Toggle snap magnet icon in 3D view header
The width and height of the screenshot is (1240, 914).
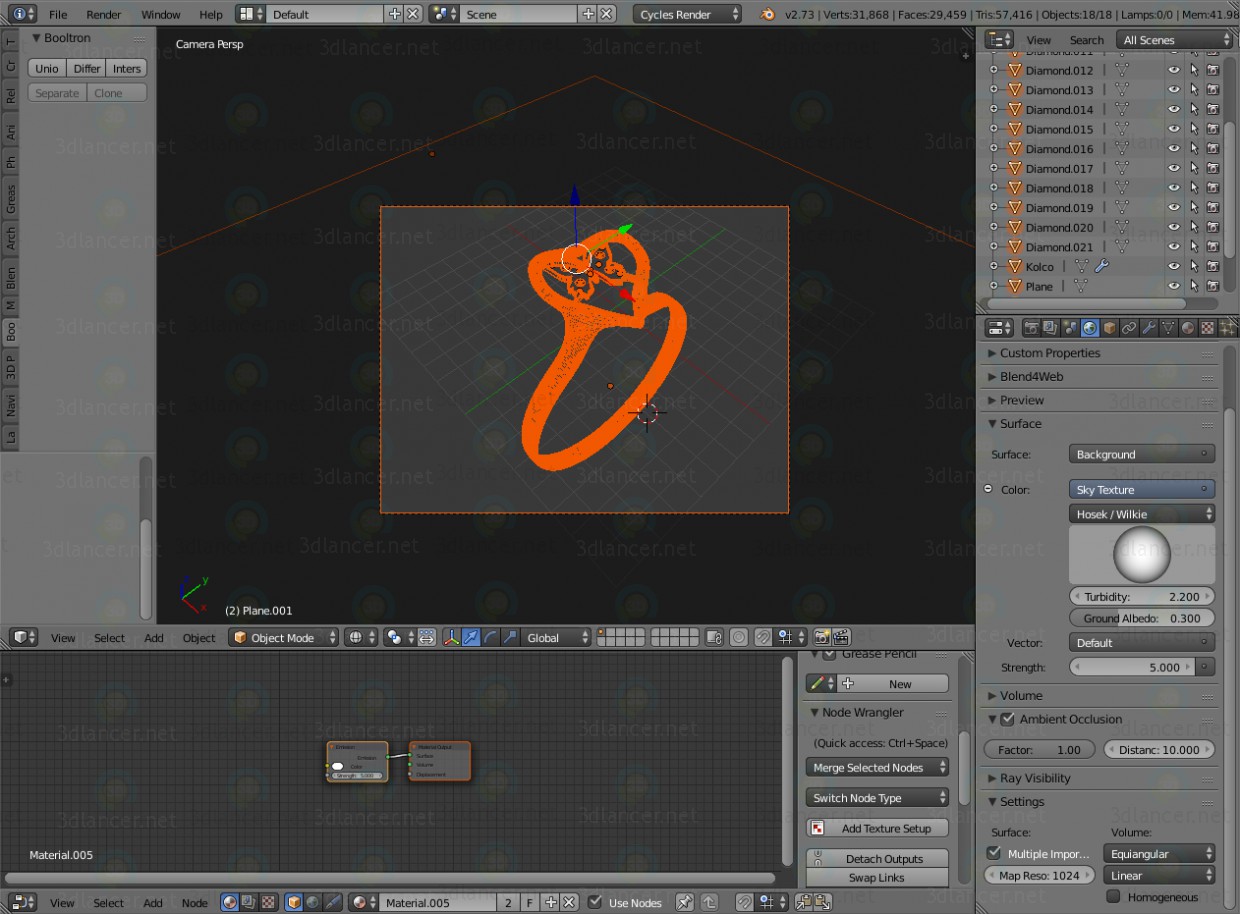click(763, 638)
